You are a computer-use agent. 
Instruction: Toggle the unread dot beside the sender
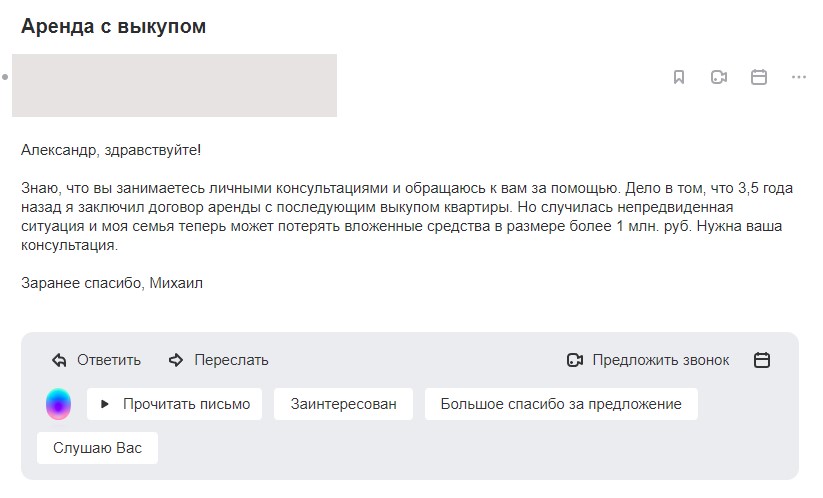pyautogui.click(x=5, y=77)
